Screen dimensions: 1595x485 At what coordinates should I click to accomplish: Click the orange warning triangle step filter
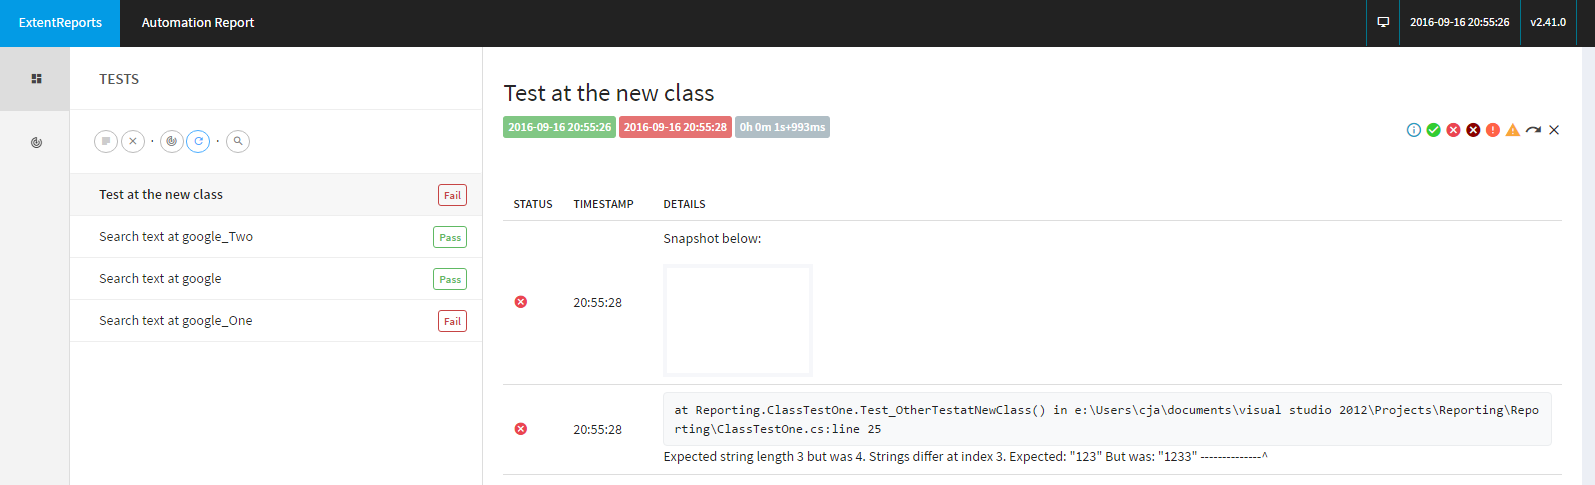(x=1513, y=130)
